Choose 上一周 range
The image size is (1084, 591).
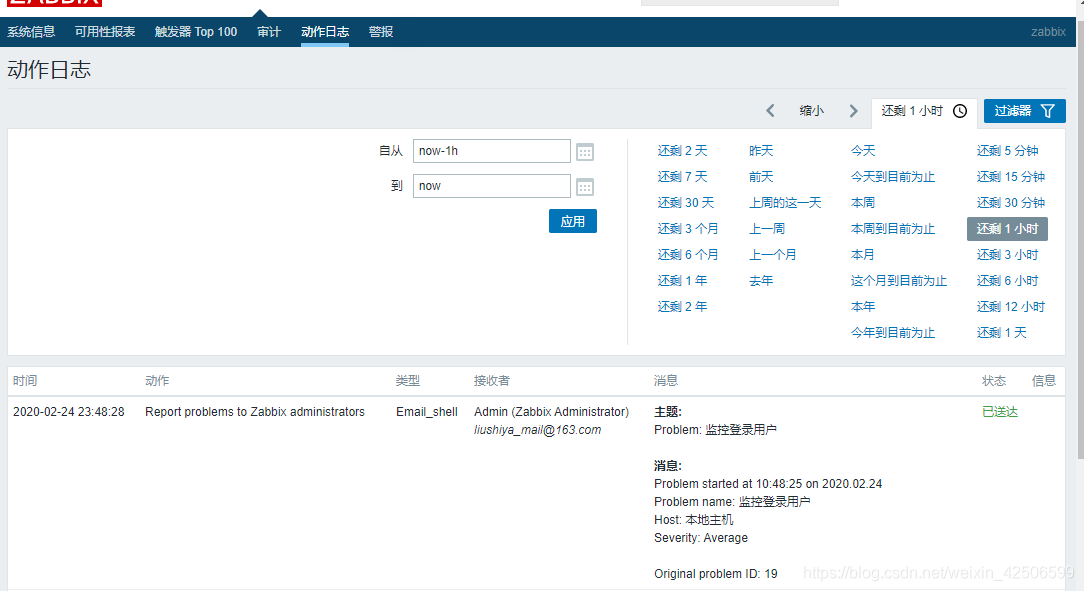[x=767, y=229]
